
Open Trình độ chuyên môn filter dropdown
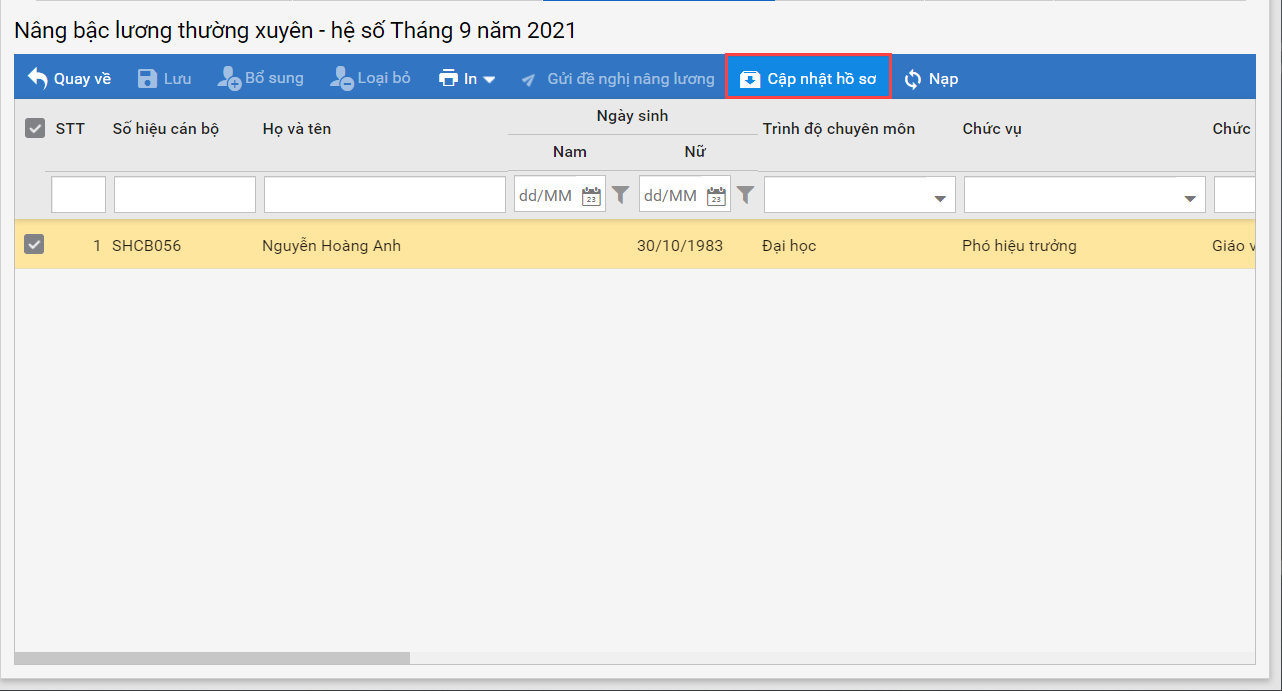tap(939, 198)
